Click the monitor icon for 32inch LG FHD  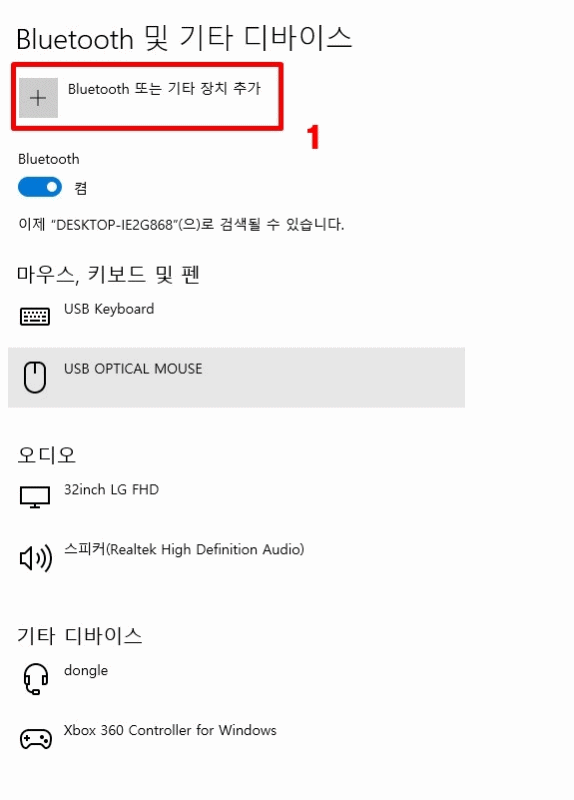35,497
